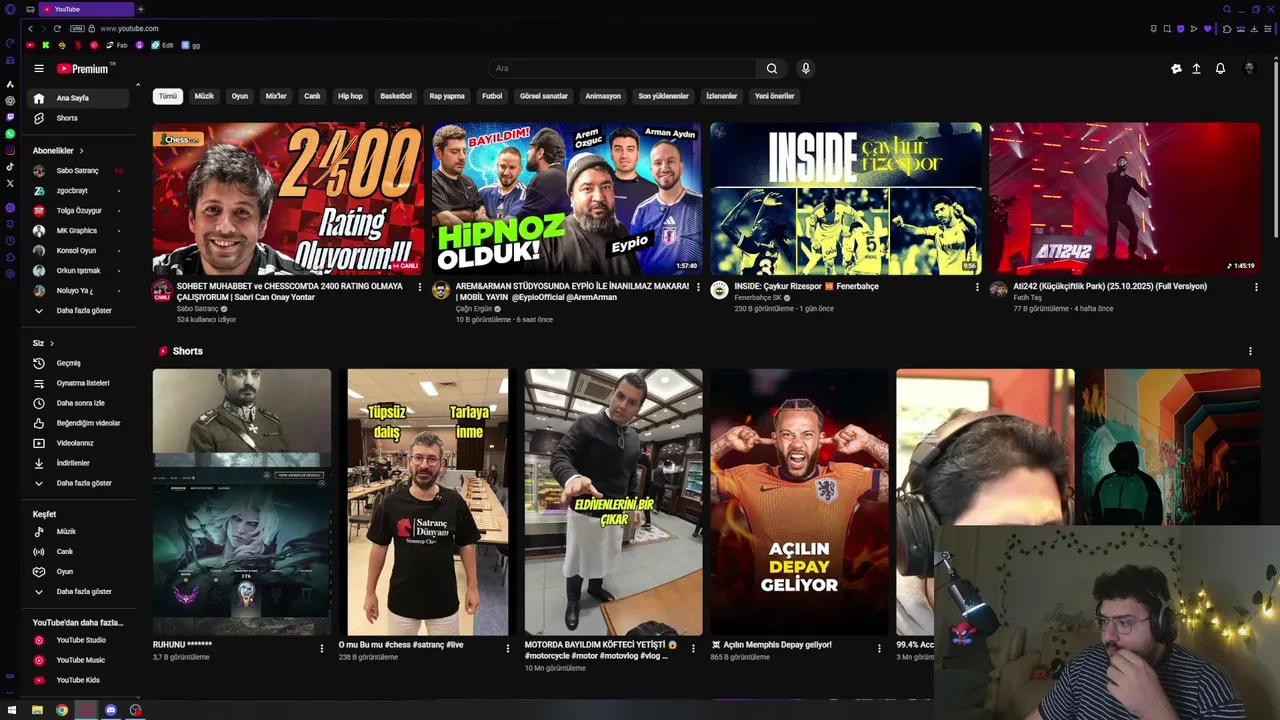Open the YouTube hamburger guide menu
The width and height of the screenshot is (1280, 720).
pos(39,69)
